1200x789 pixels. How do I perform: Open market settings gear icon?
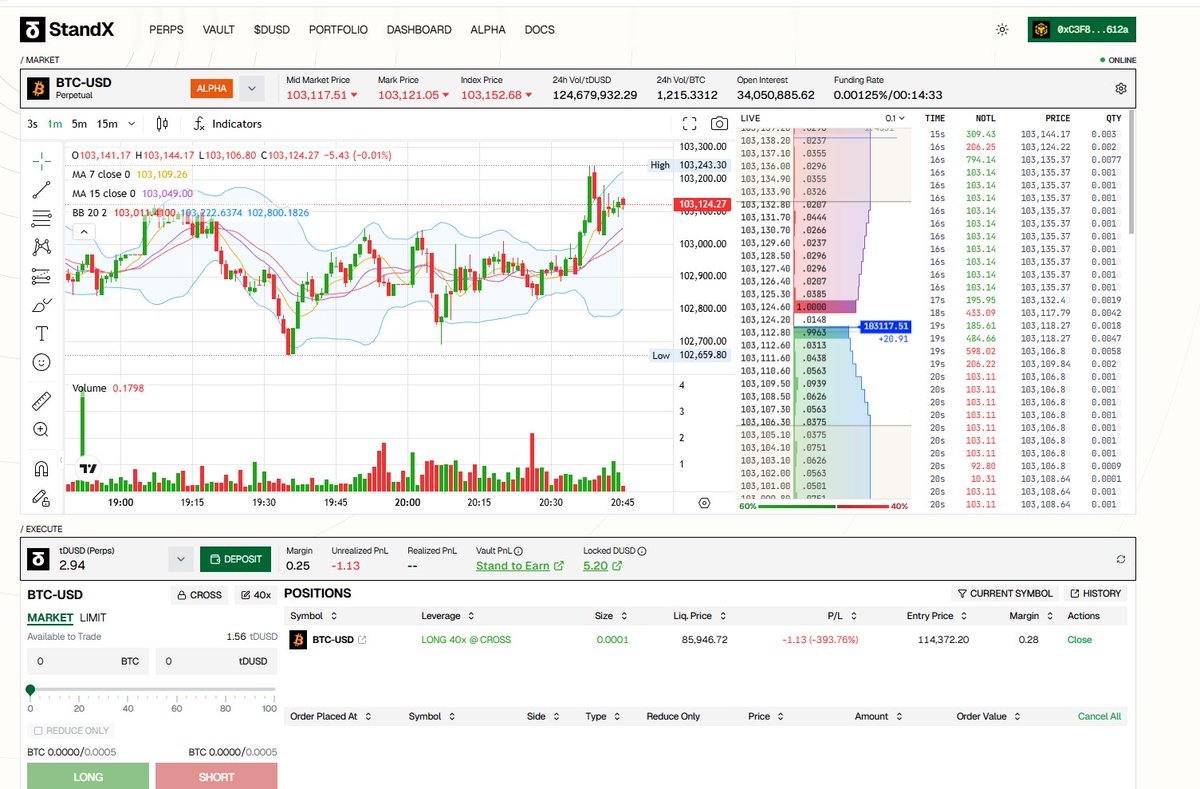pos(1121,89)
